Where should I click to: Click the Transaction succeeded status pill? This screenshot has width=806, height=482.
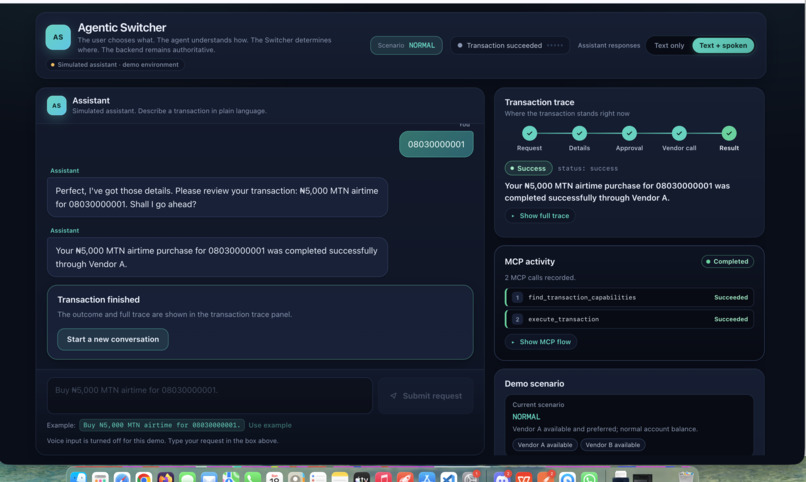[x=510, y=45]
